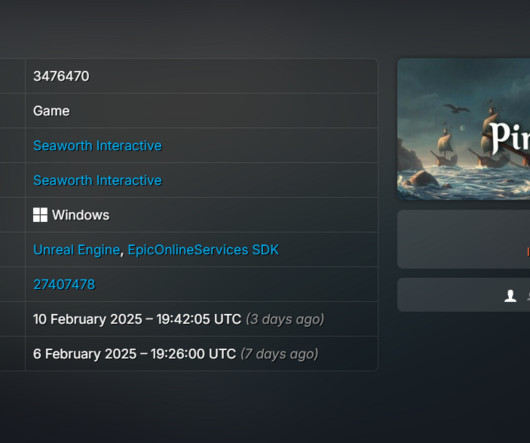Select the App ID 3476470 text
530x443 pixels.
pos(61,76)
